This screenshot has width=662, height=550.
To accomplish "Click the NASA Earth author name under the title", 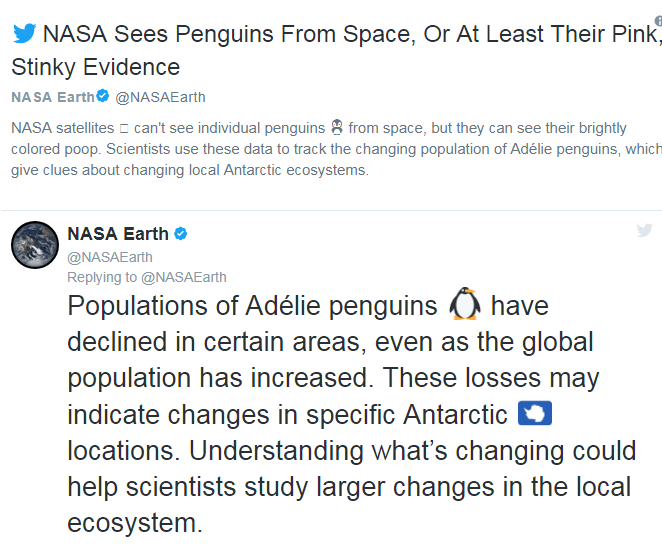I will (x=52, y=97).
